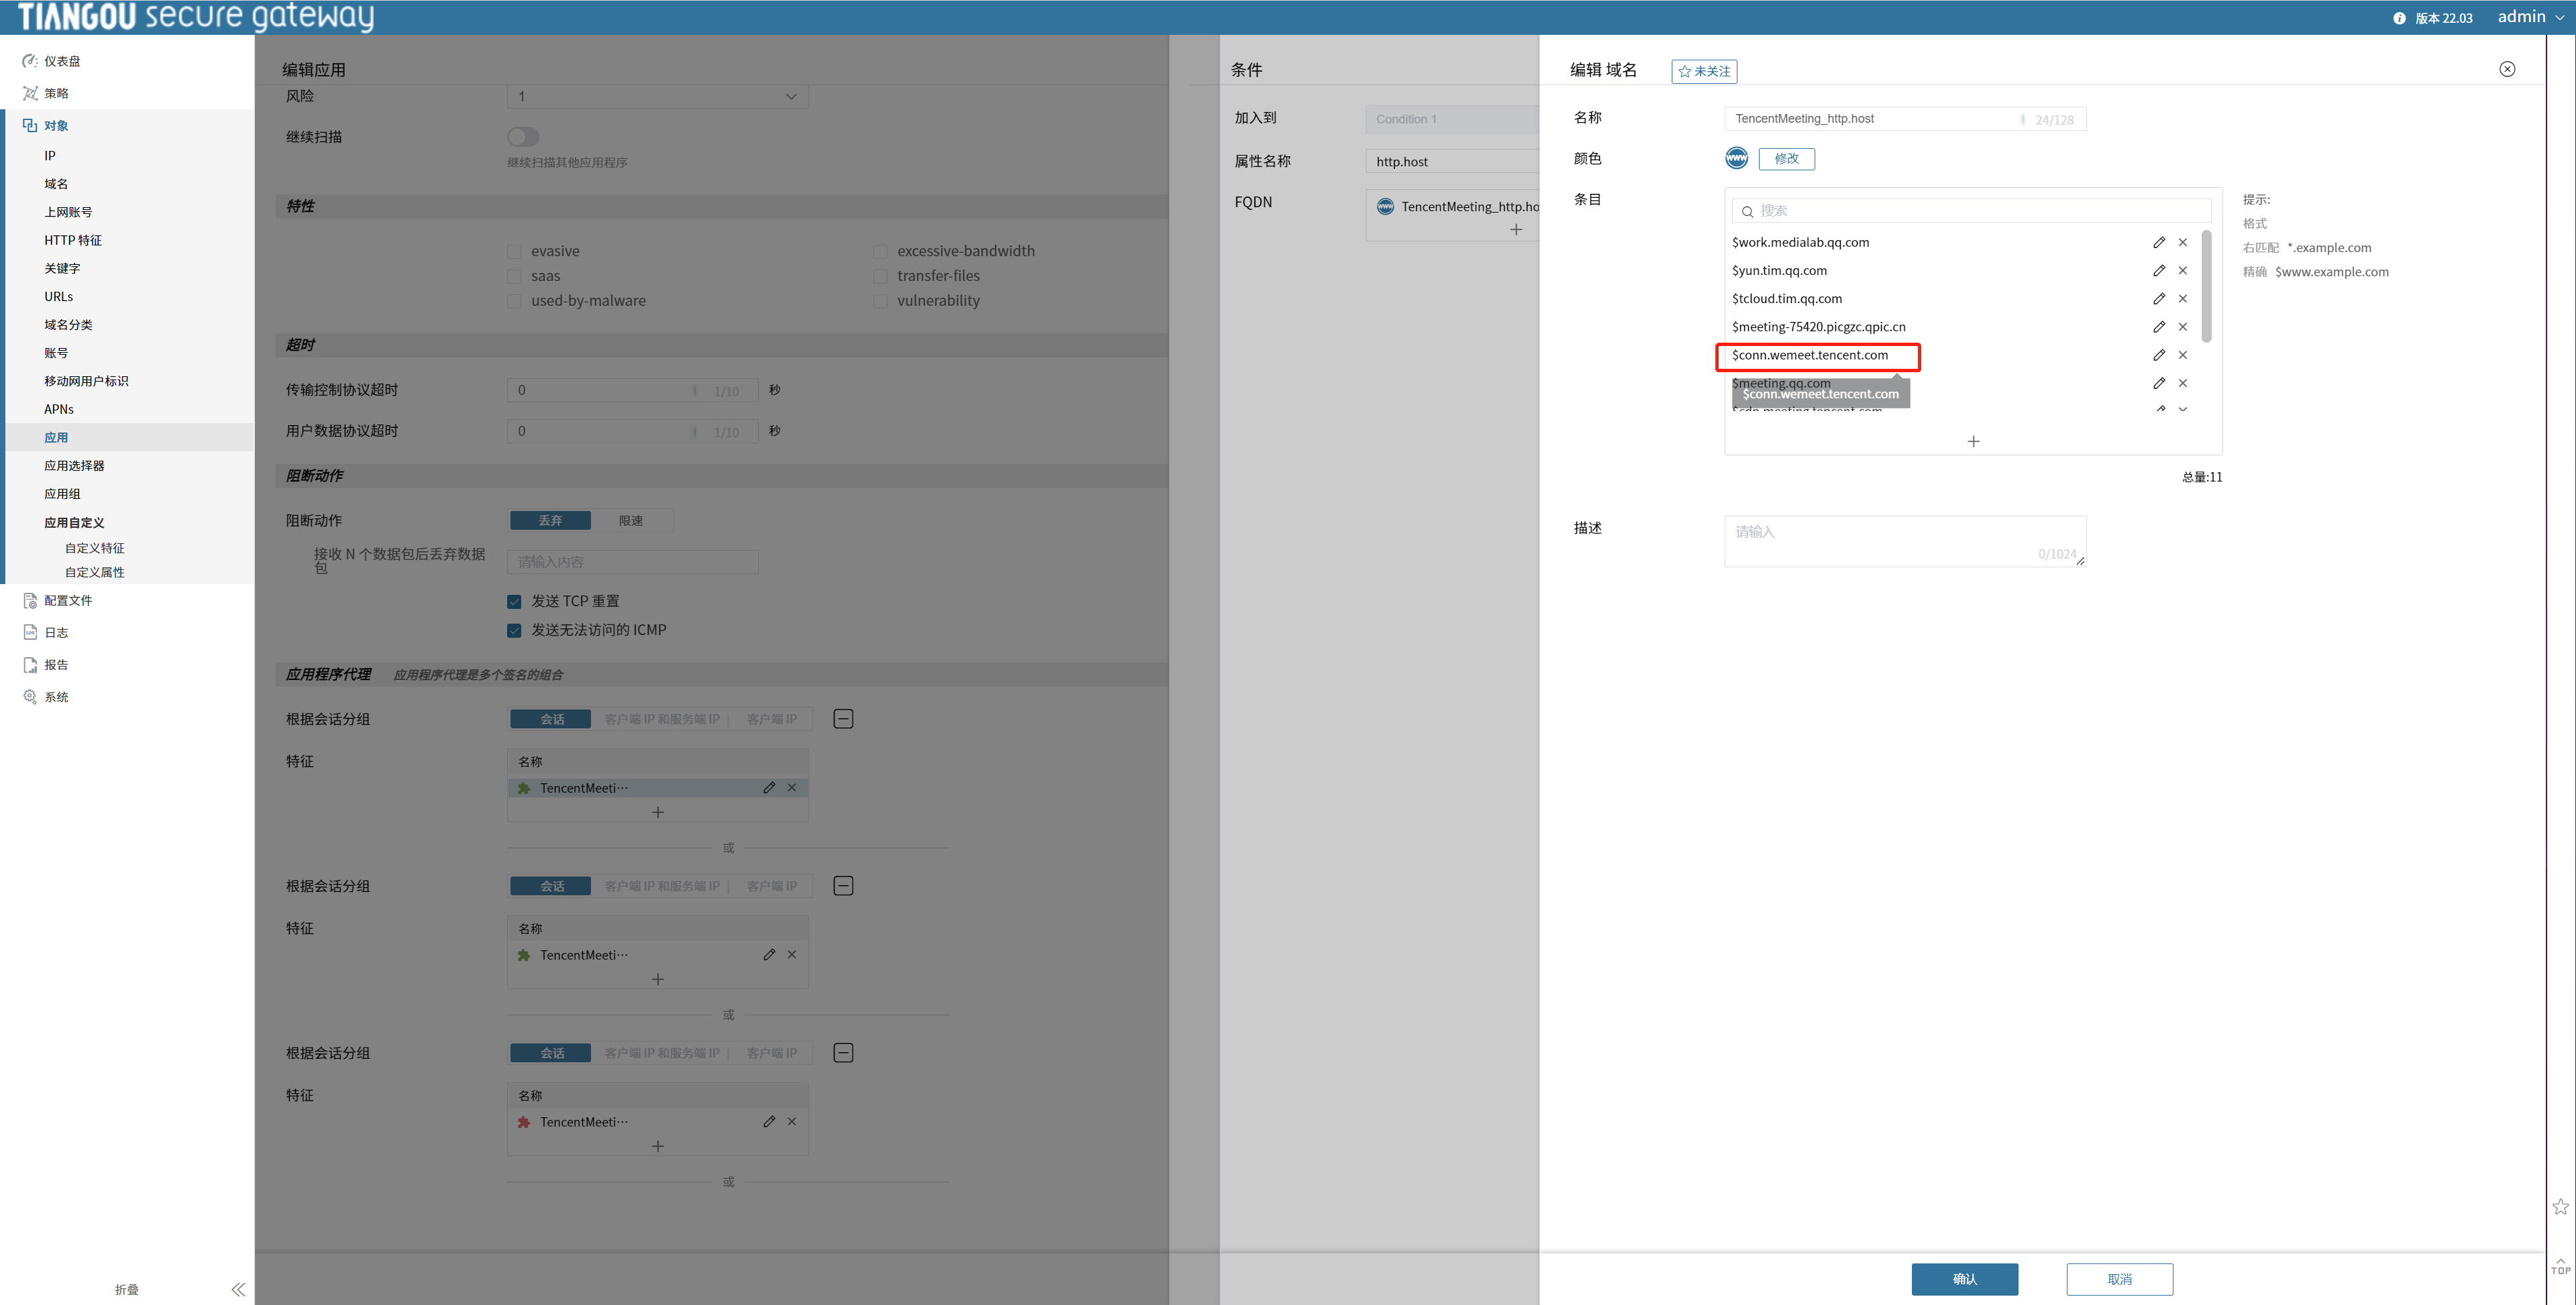Delete the $yun.tim.qq.com entry
The width and height of the screenshot is (2576, 1305).
coord(2183,270)
